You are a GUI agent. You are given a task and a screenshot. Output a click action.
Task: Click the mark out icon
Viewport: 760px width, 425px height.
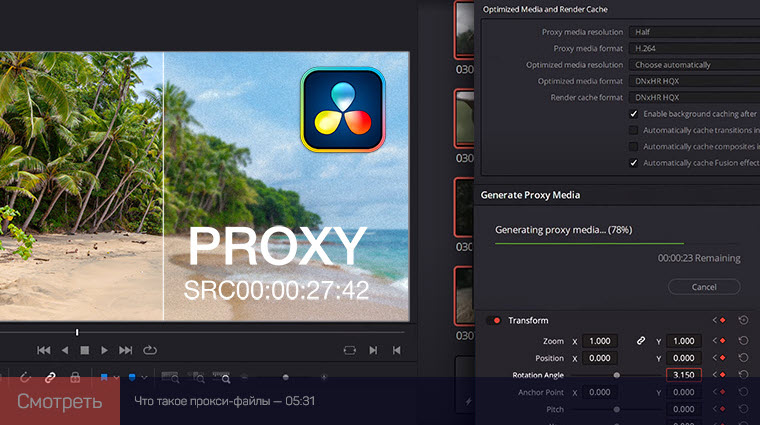click(x=396, y=350)
